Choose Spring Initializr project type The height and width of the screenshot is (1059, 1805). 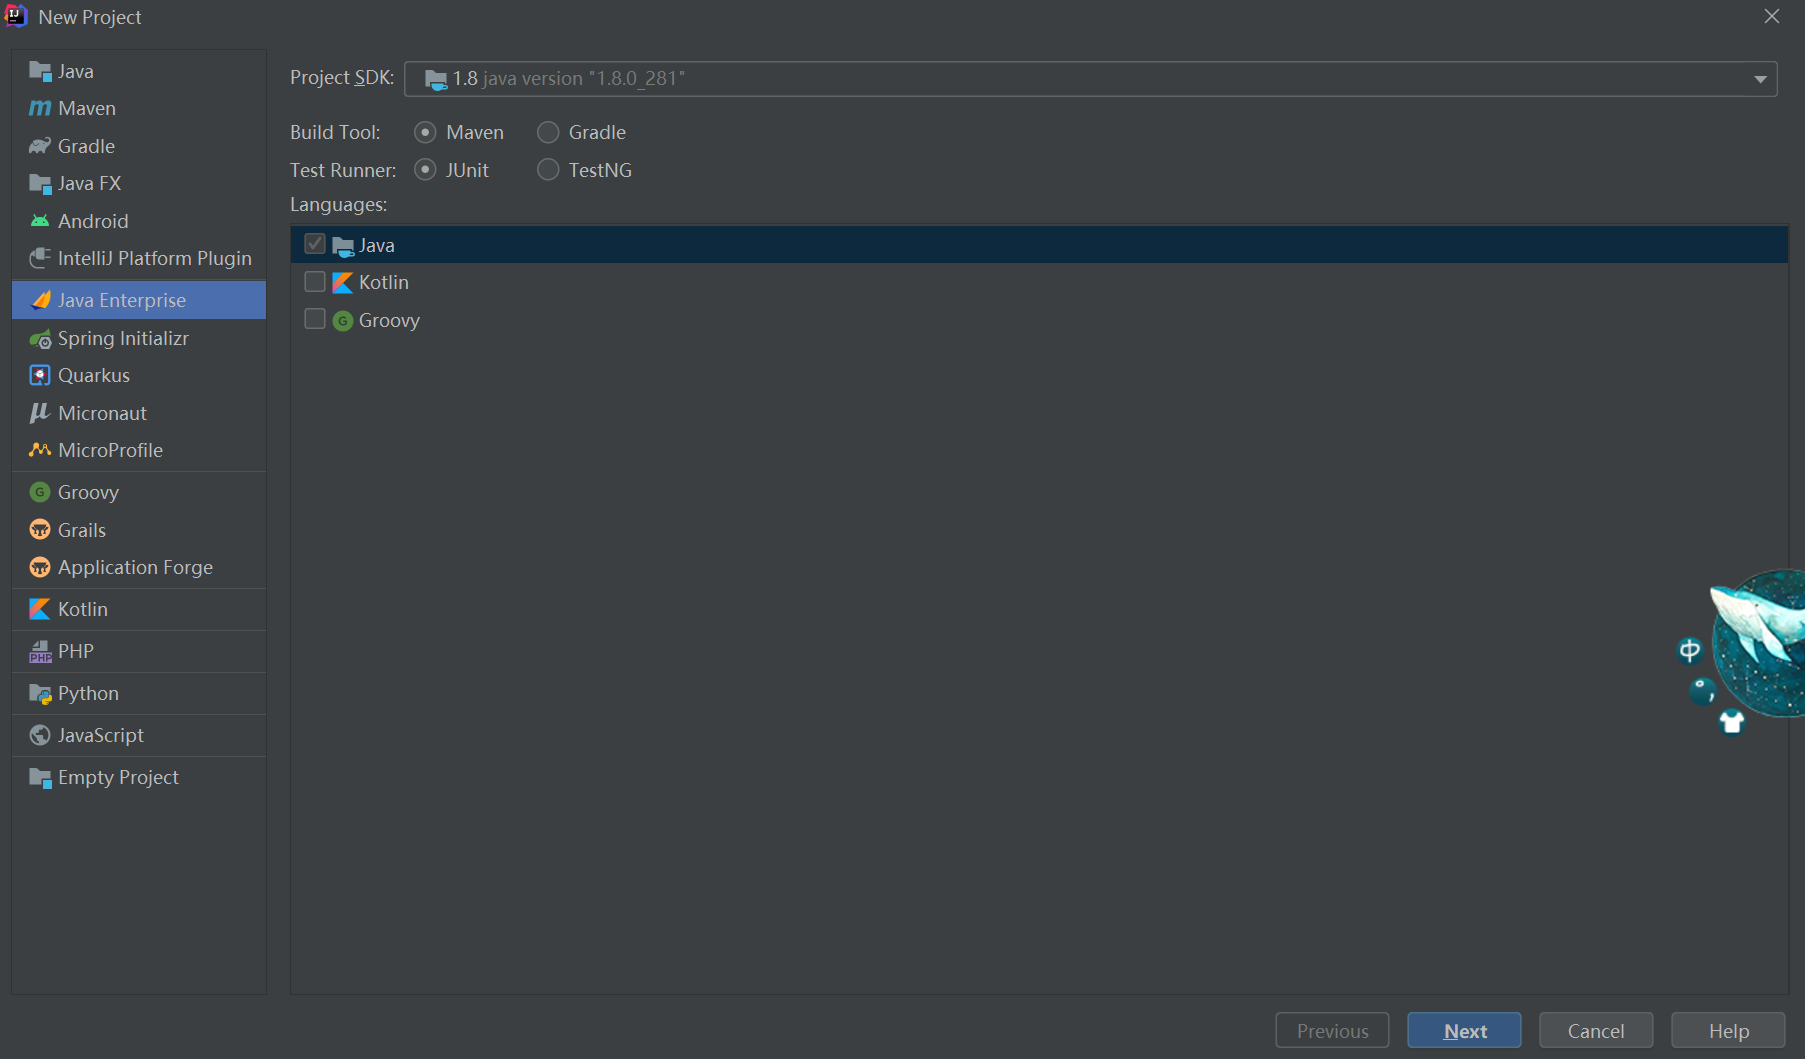click(x=139, y=338)
